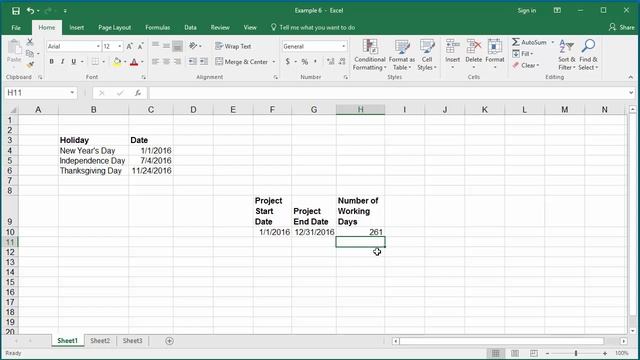The height and width of the screenshot is (360, 640).
Task: Open the Sheet2 worksheet tab
Action: point(100,341)
